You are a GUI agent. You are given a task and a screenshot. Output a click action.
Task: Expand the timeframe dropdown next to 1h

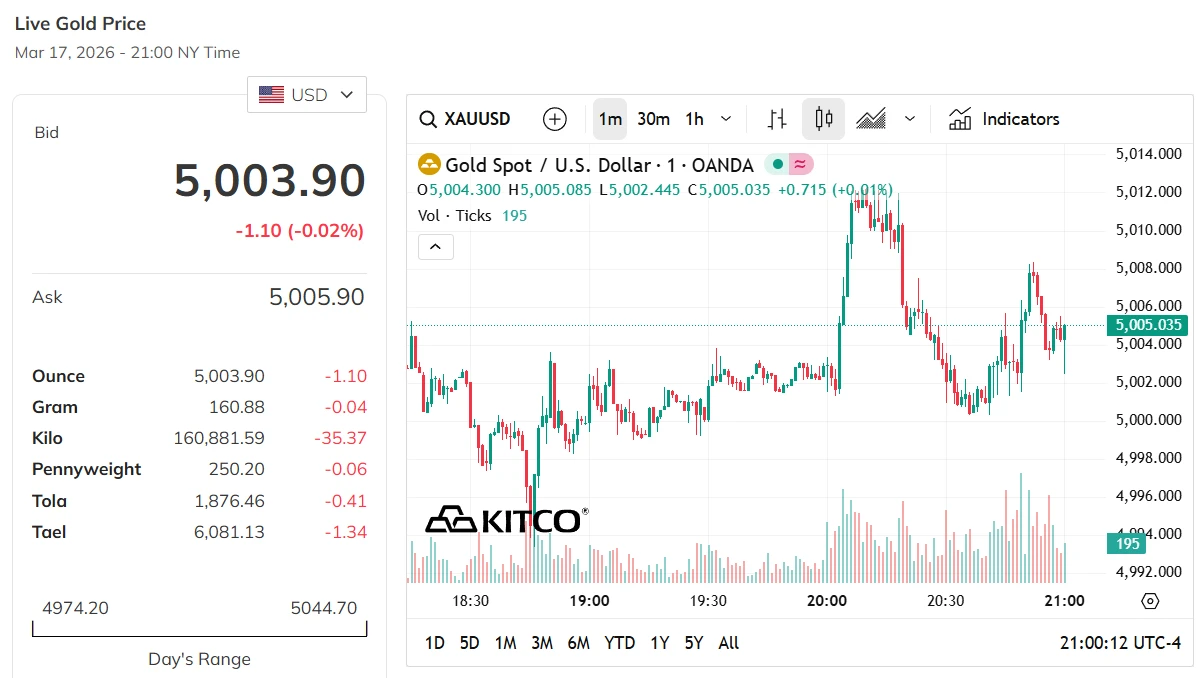pos(725,118)
